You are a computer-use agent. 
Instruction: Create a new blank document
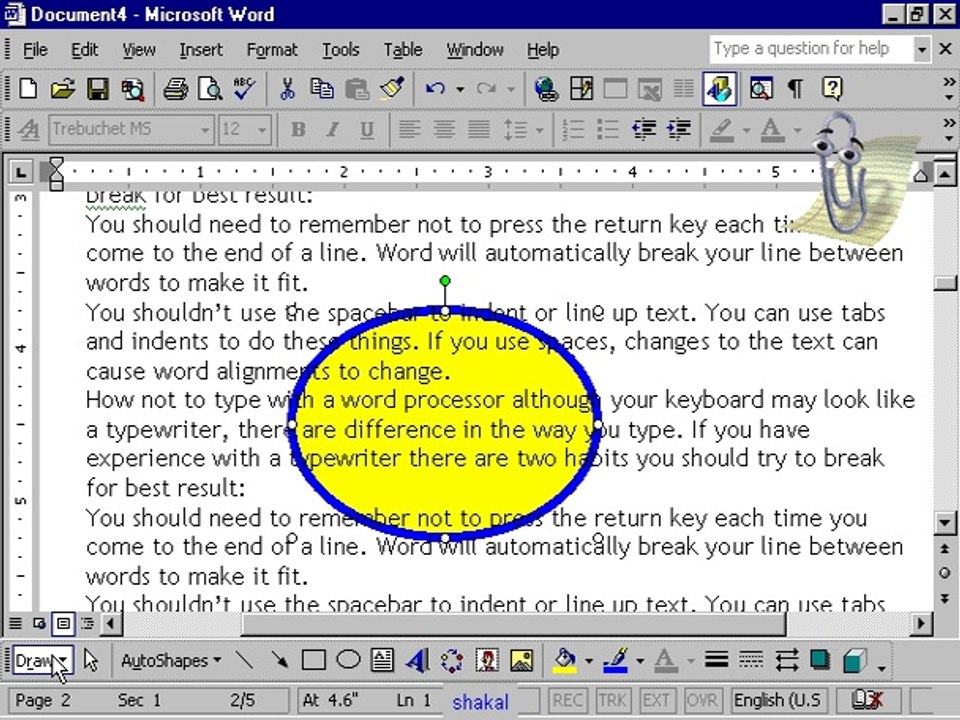click(28, 89)
